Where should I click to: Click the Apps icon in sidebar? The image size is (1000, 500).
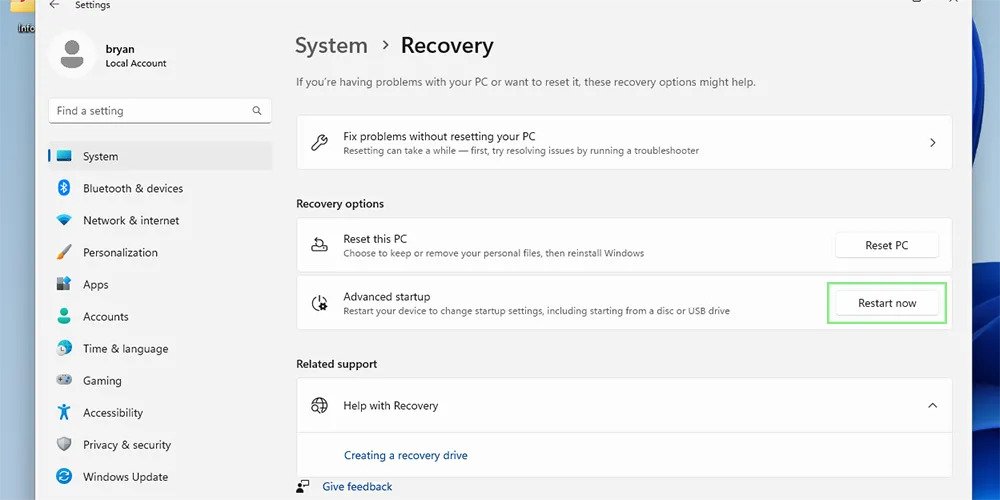coord(64,284)
